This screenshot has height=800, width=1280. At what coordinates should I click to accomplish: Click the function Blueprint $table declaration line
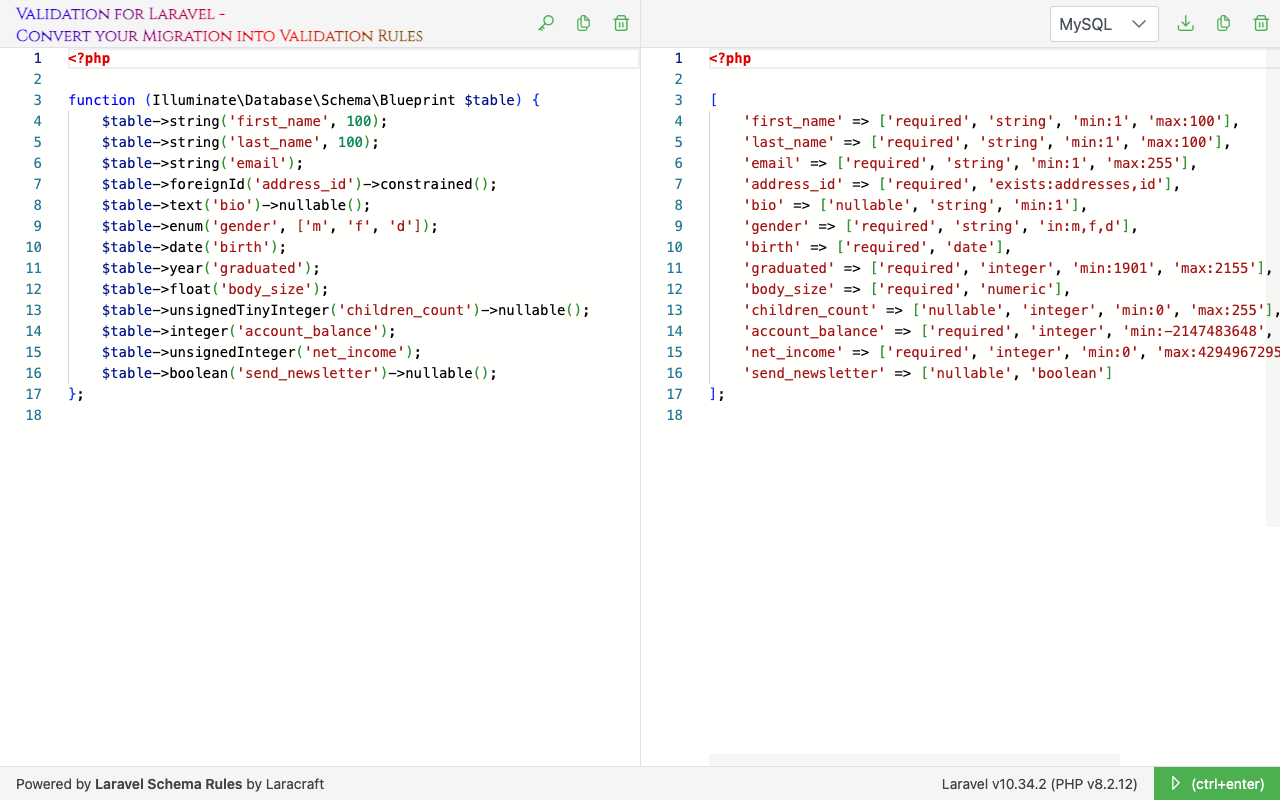pyautogui.click(x=304, y=100)
